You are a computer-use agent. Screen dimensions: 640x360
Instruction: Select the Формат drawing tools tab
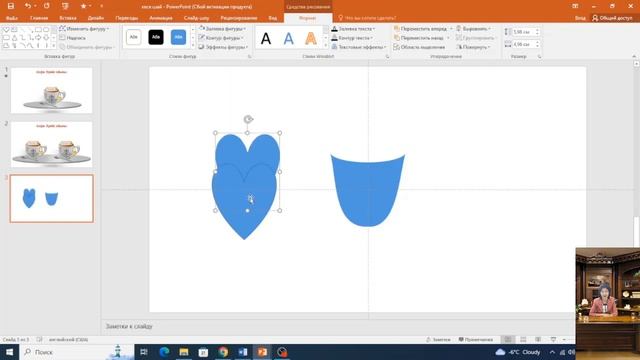click(307, 18)
